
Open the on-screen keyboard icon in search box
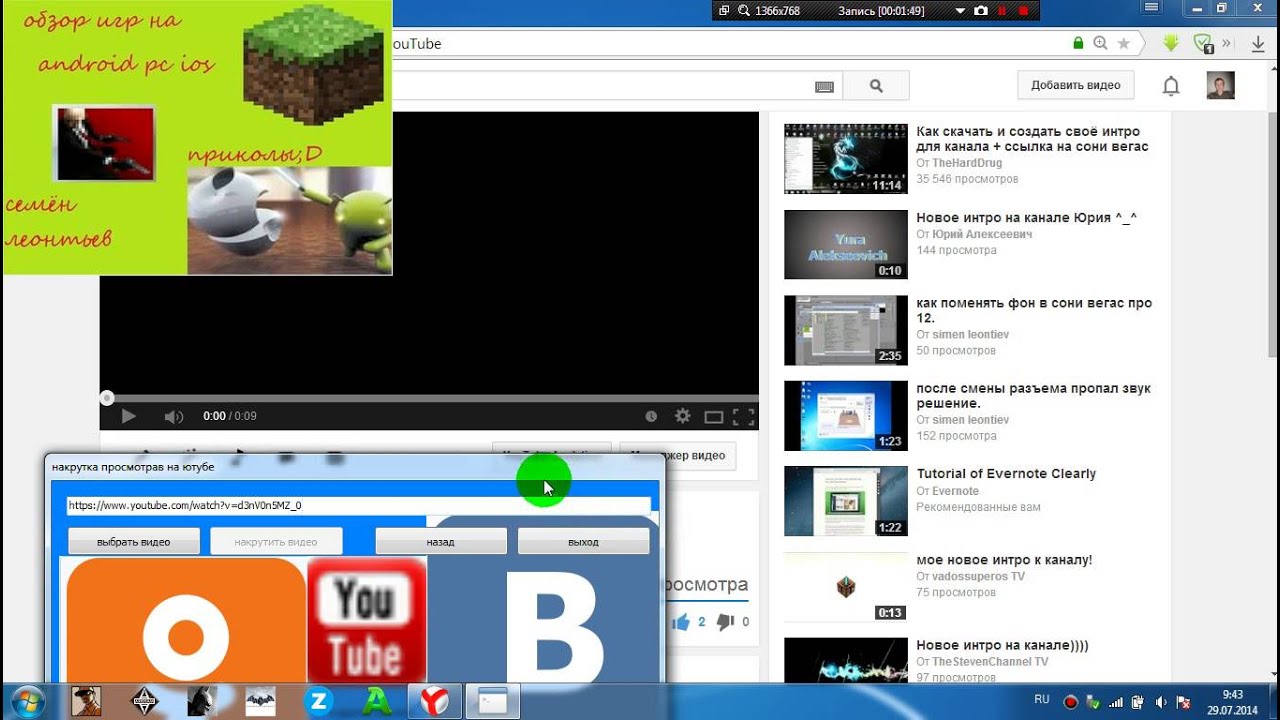point(824,87)
